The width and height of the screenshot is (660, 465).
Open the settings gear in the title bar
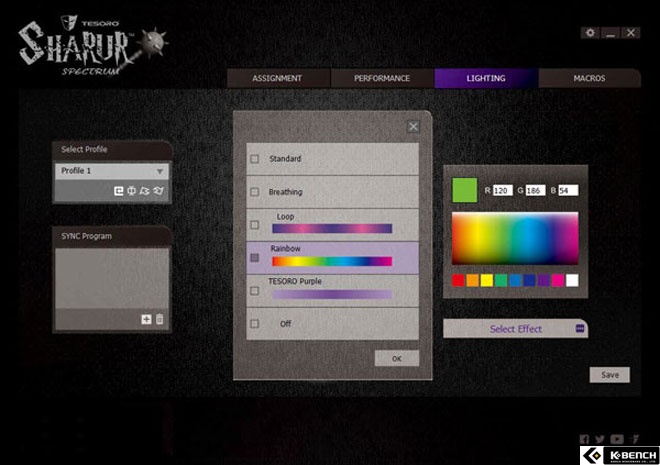coord(590,33)
